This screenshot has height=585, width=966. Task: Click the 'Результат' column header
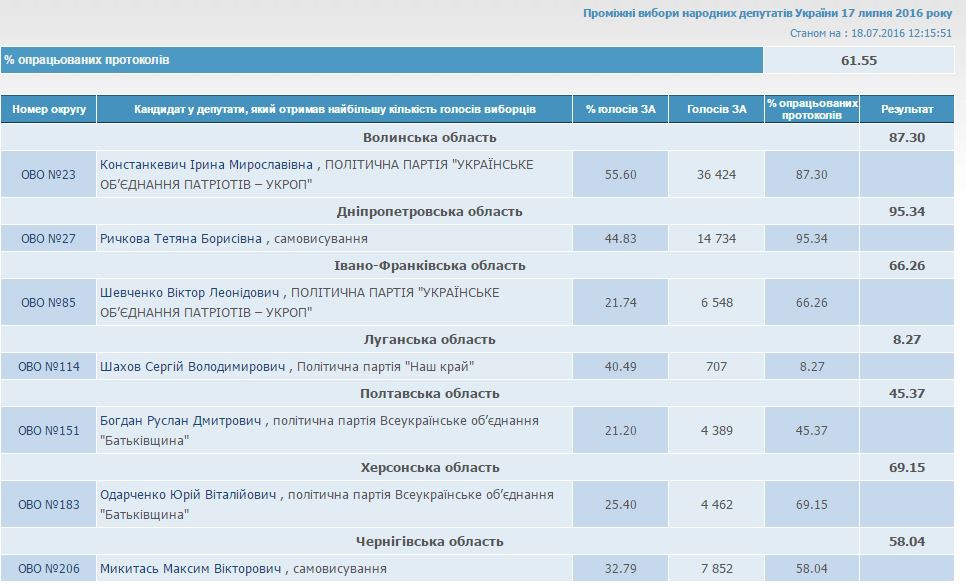click(907, 109)
